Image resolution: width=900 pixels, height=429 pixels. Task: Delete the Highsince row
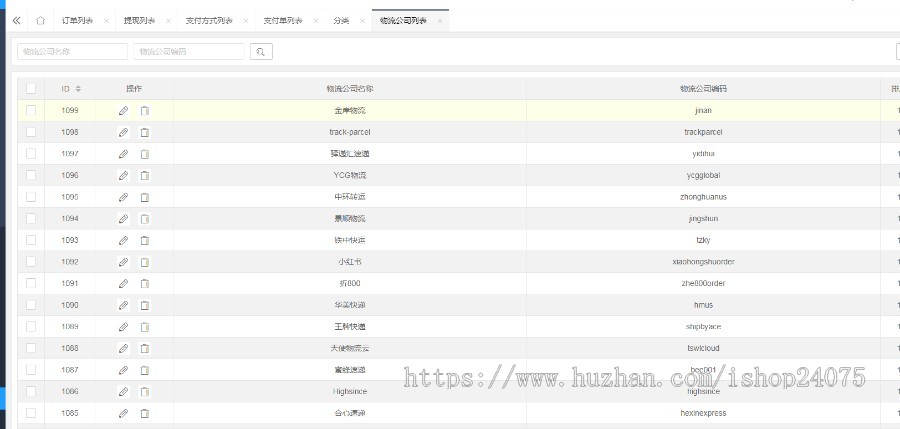coord(145,392)
